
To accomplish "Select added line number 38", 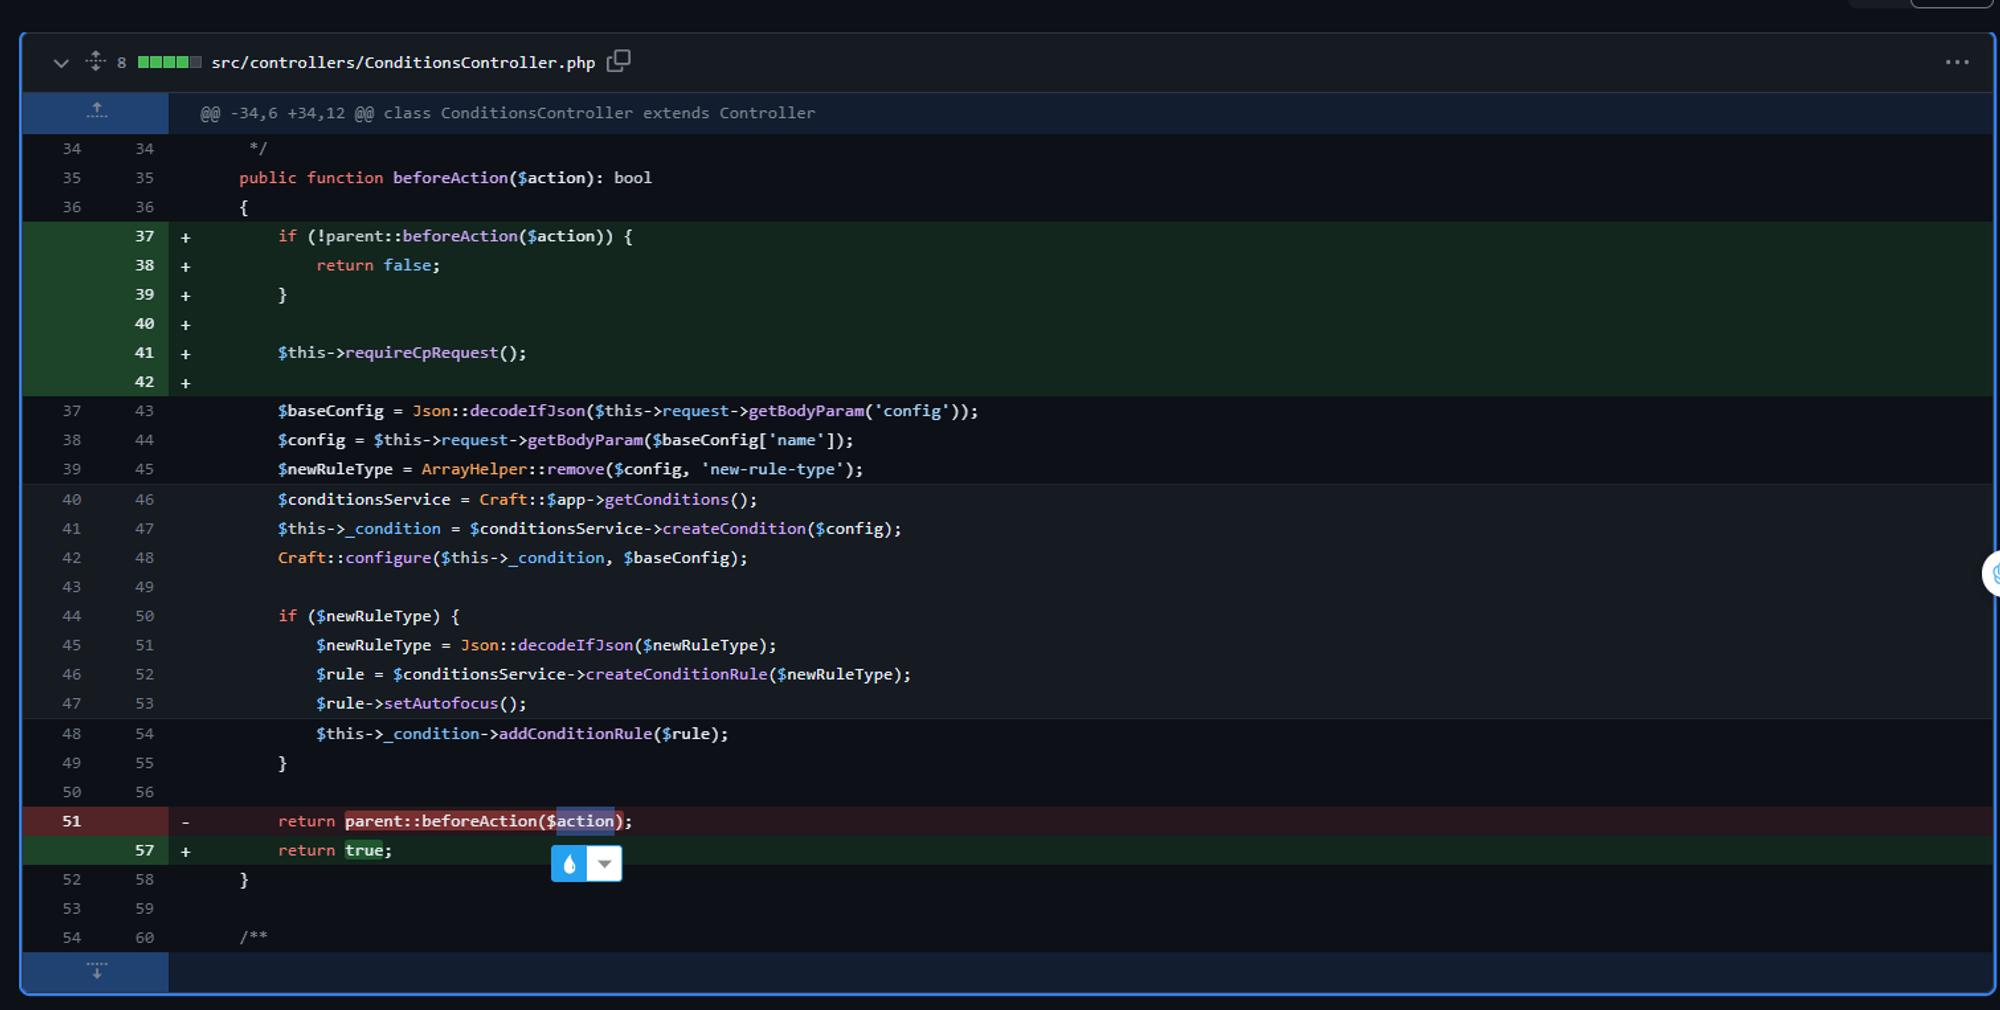I will point(145,265).
